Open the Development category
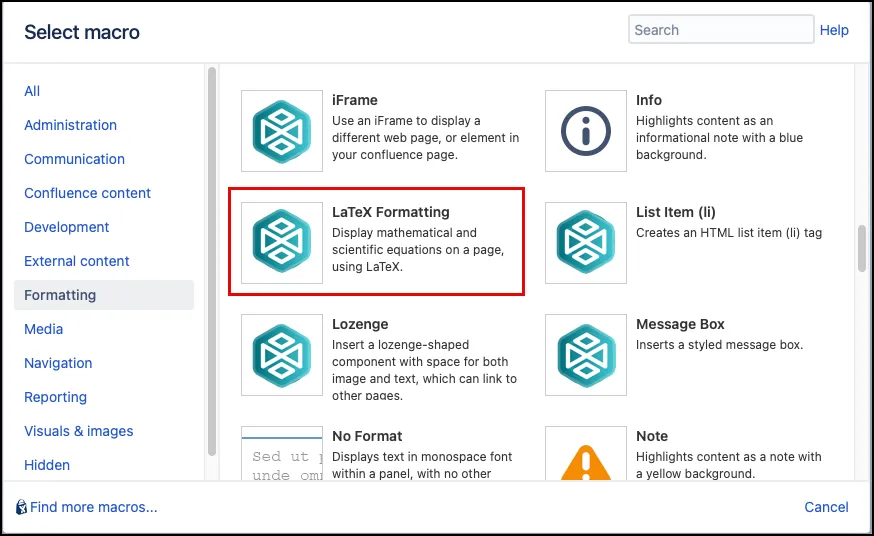 coord(66,227)
